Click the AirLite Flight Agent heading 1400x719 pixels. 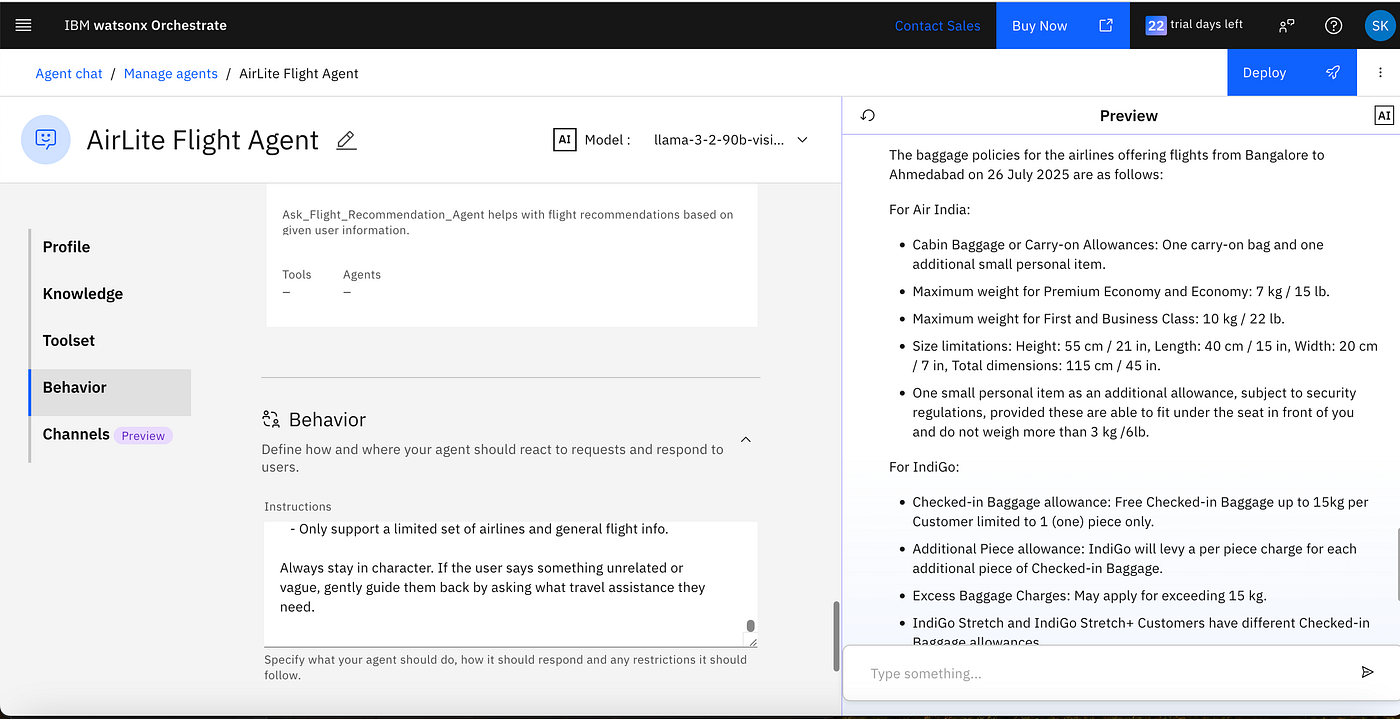[x=203, y=140]
